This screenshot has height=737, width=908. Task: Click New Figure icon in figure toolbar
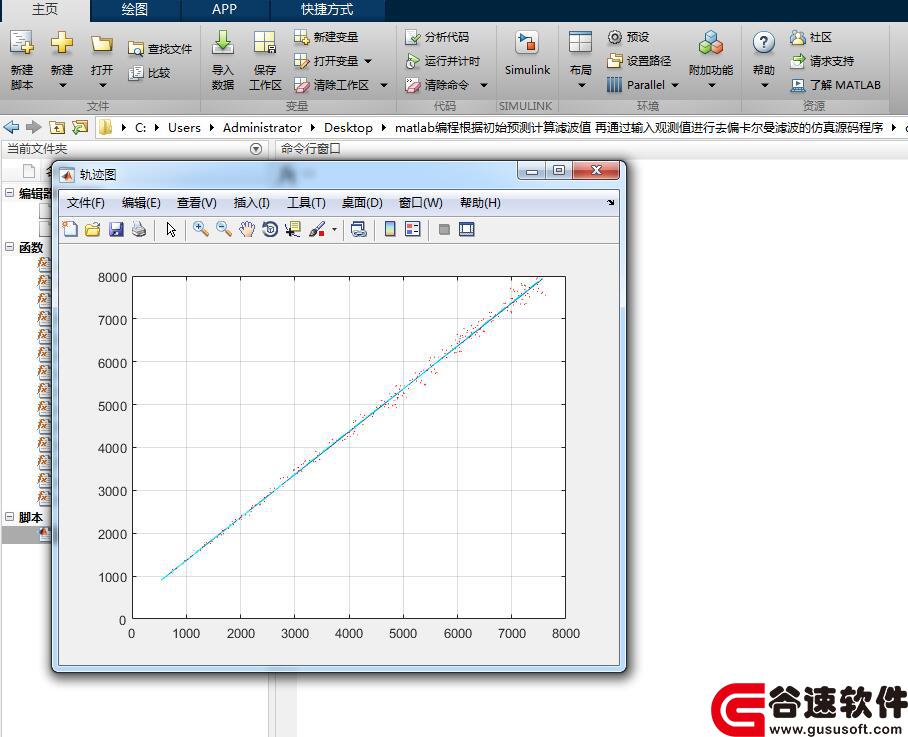tap(70, 229)
